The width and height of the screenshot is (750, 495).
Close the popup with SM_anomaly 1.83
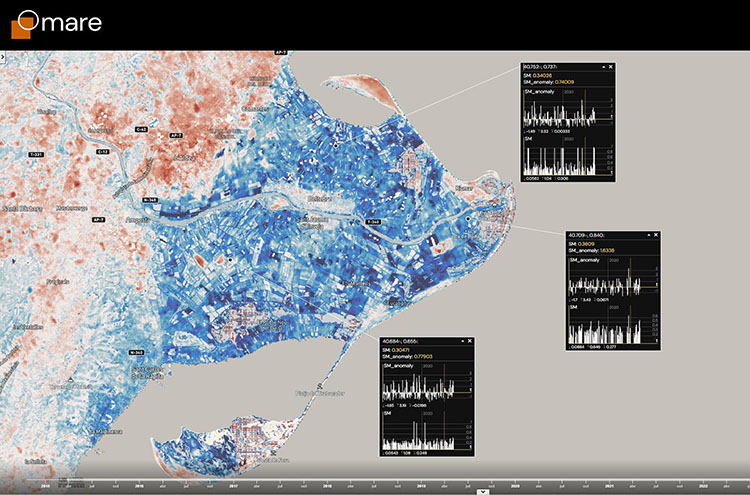pos(656,235)
